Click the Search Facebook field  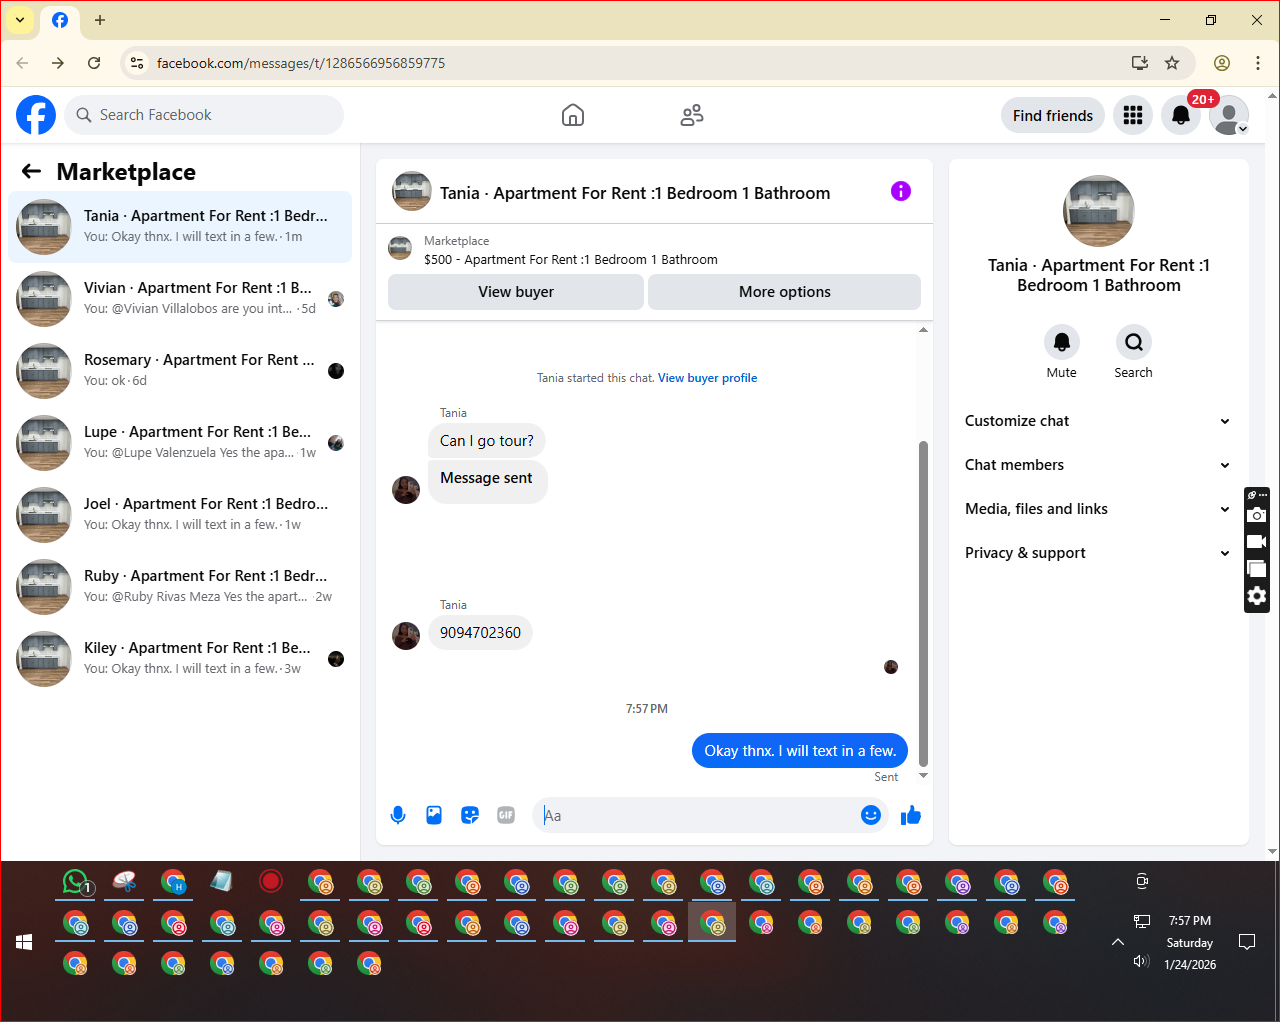[x=204, y=115]
